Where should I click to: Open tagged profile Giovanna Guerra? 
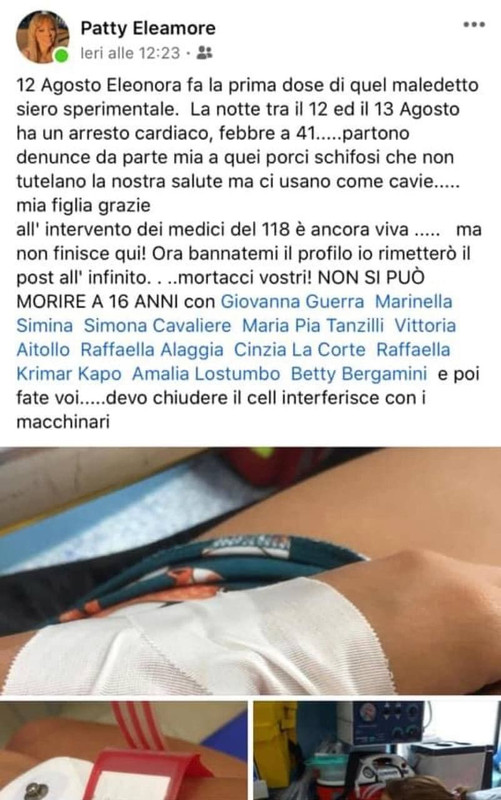pyautogui.click(x=292, y=302)
